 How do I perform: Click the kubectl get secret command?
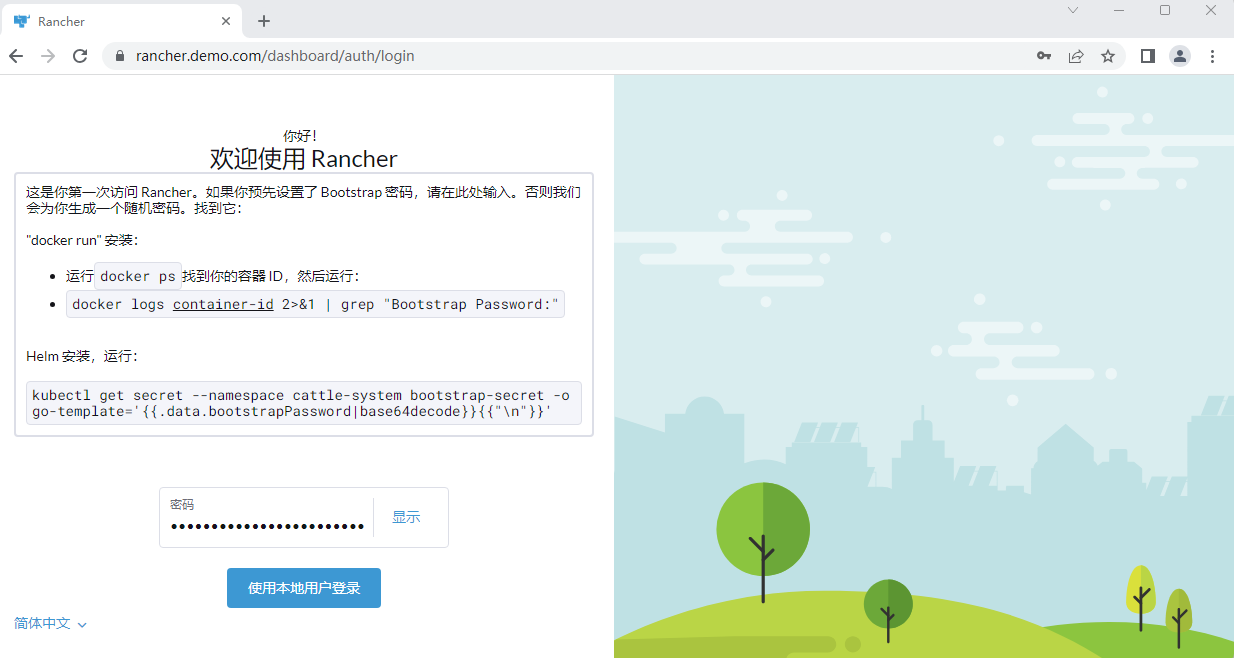[x=304, y=403]
